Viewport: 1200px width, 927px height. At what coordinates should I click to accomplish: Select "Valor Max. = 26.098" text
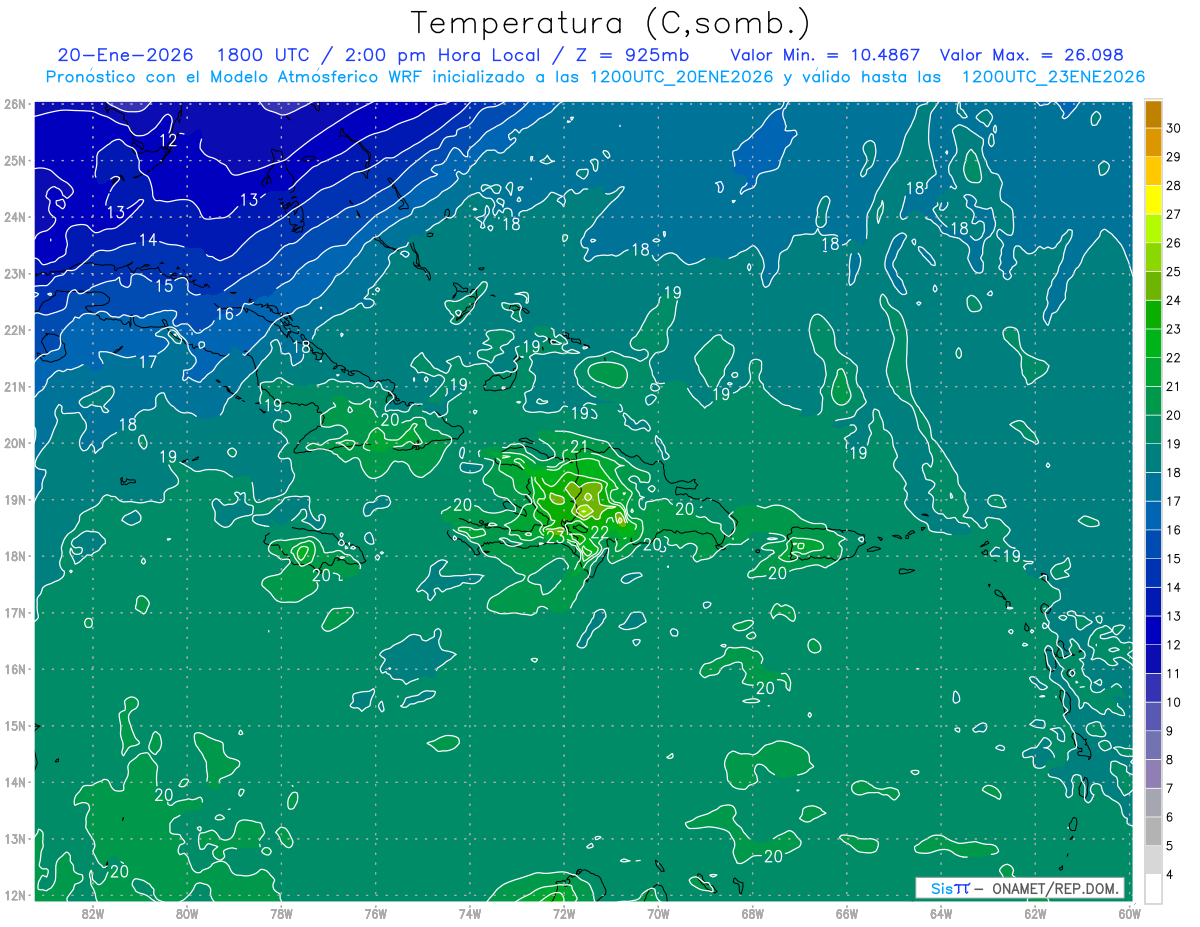tap(1030, 55)
